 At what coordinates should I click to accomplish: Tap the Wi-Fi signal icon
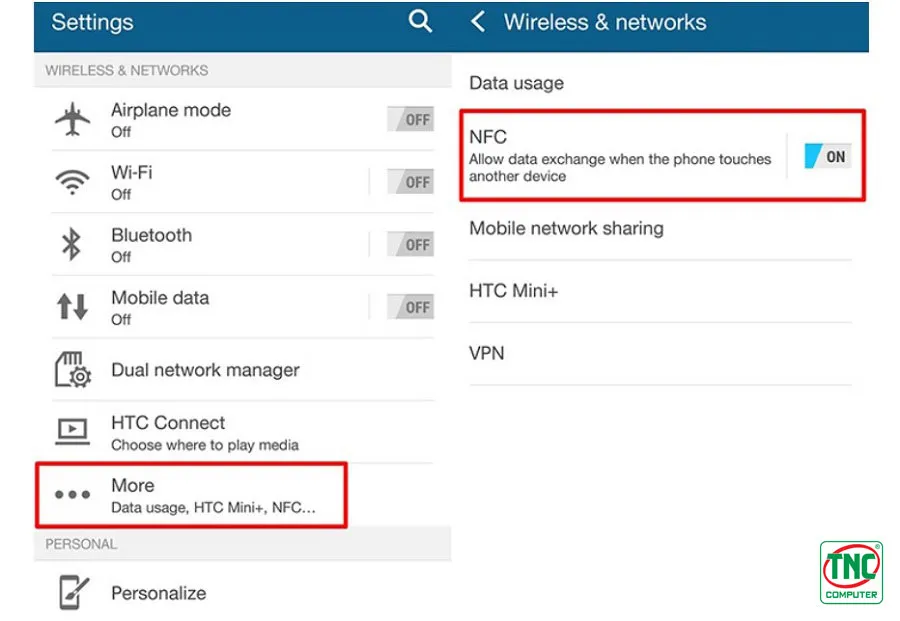[72, 182]
